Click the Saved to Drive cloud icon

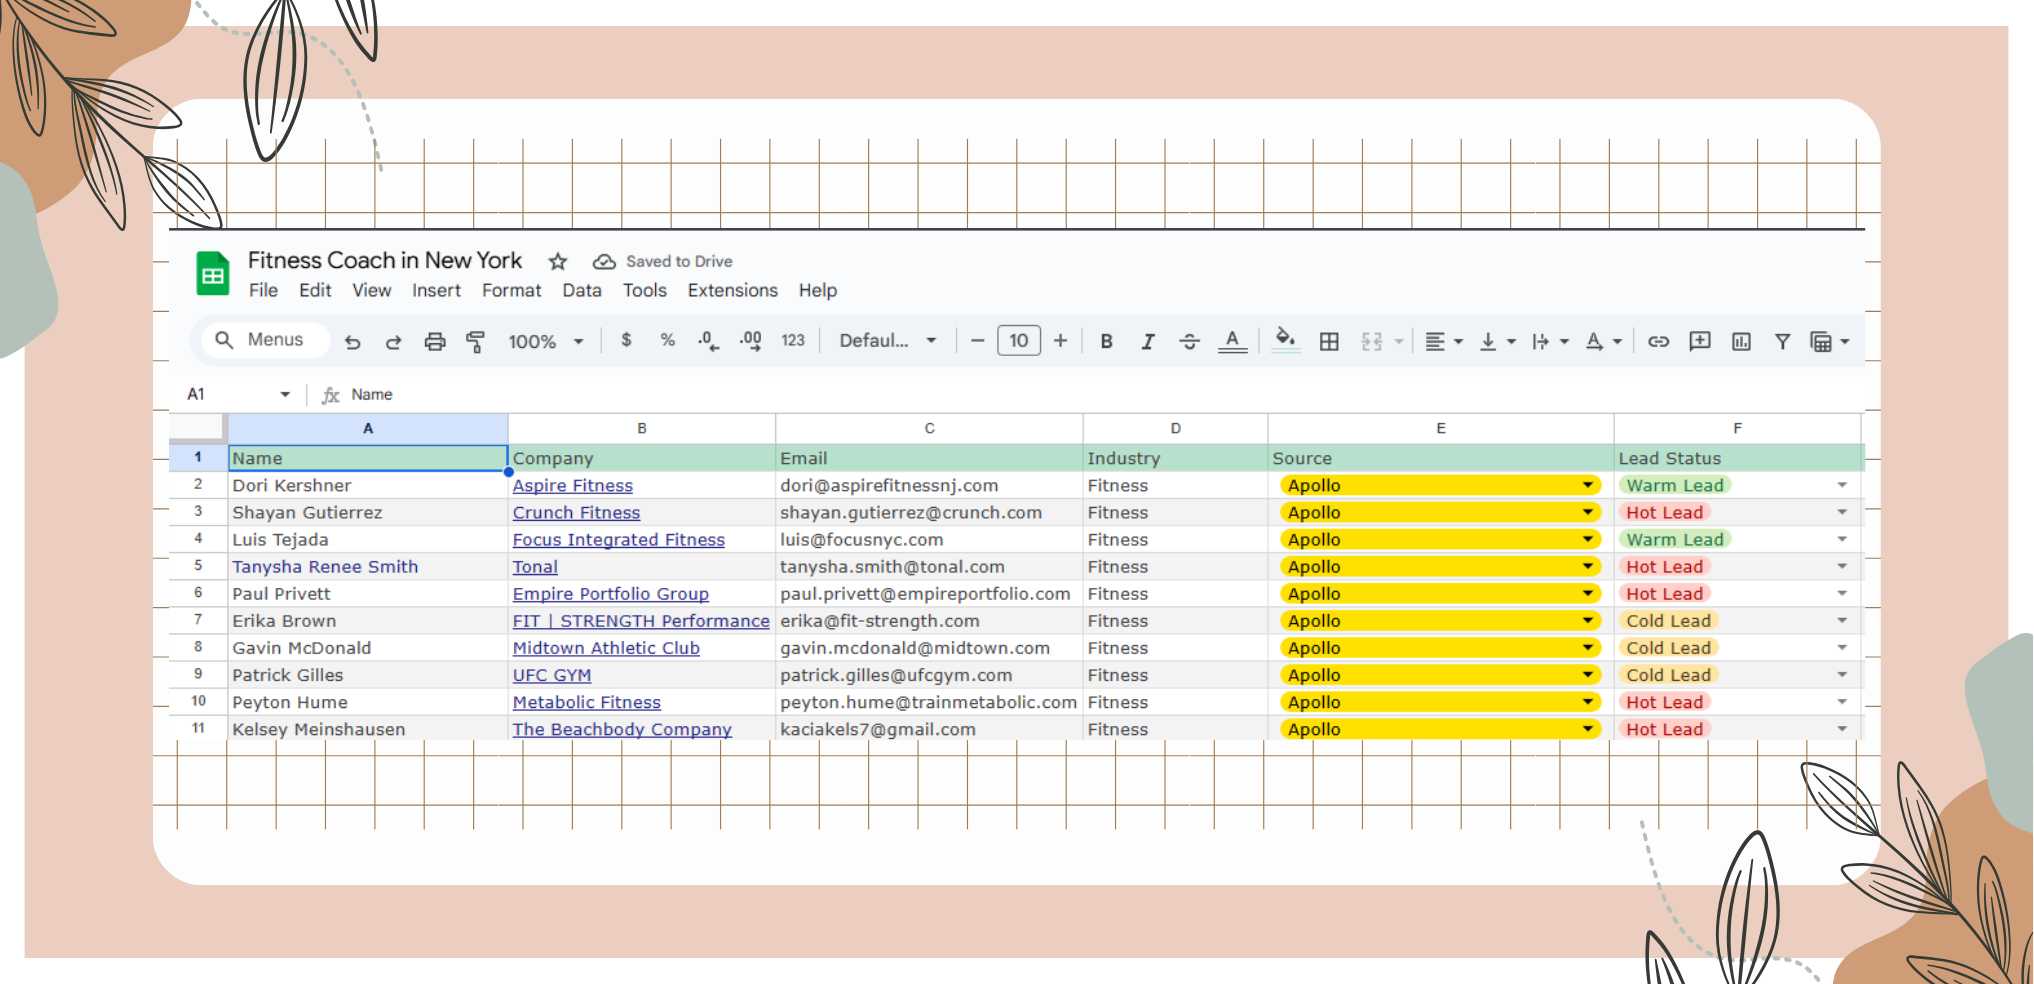[604, 262]
